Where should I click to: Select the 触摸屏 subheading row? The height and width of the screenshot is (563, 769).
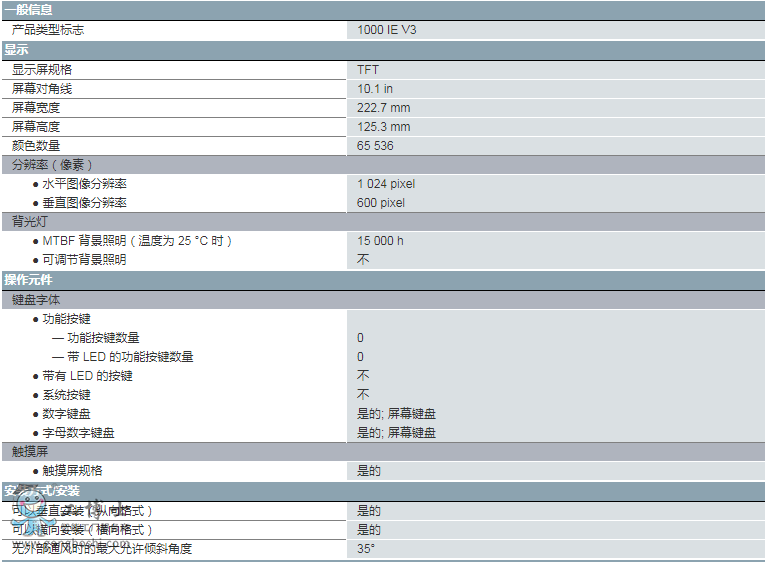(30, 452)
